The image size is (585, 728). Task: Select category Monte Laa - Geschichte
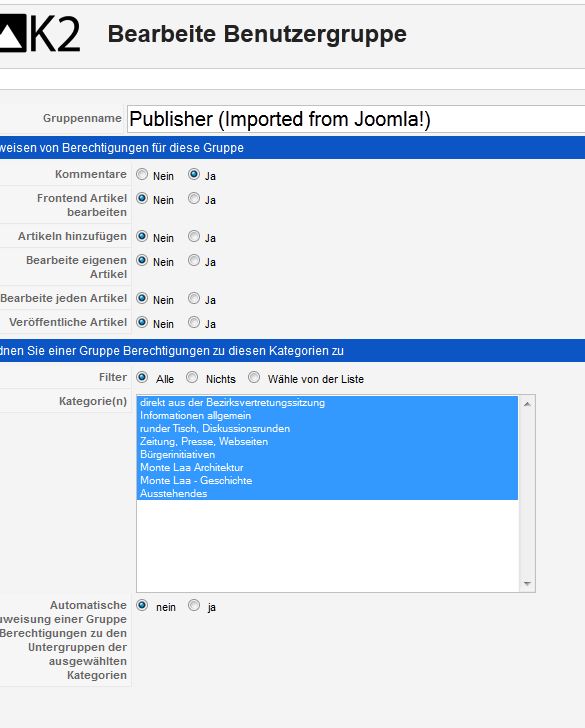tap(327, 481)
